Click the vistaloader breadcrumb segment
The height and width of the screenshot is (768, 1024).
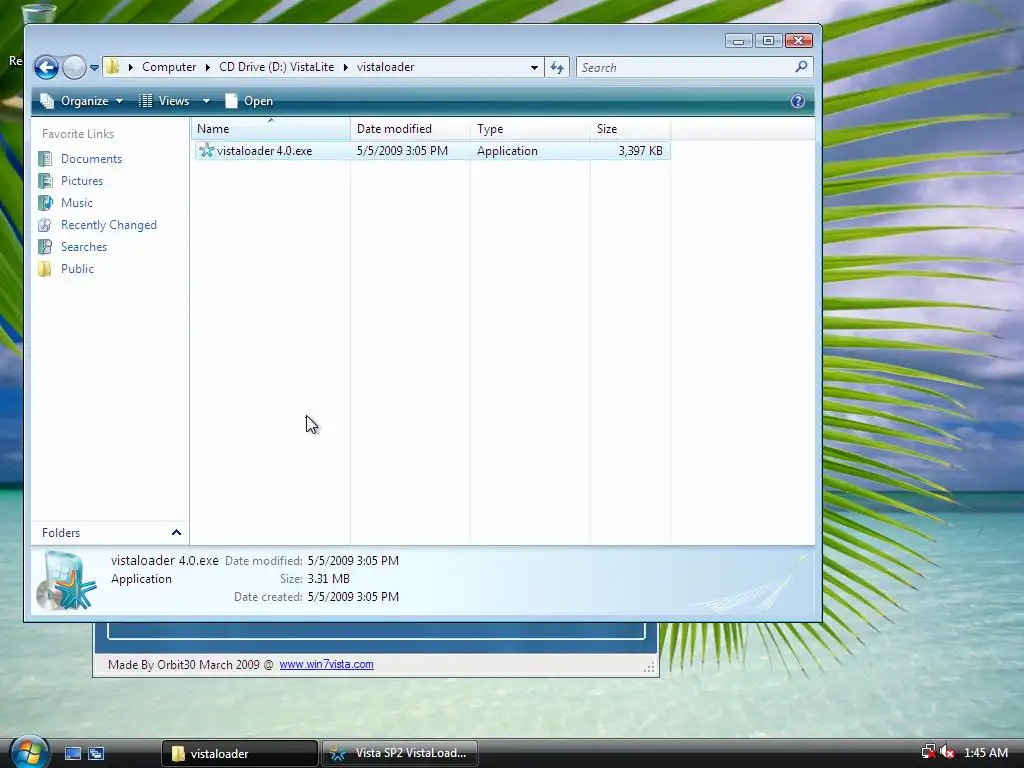[x=385, y=67]
